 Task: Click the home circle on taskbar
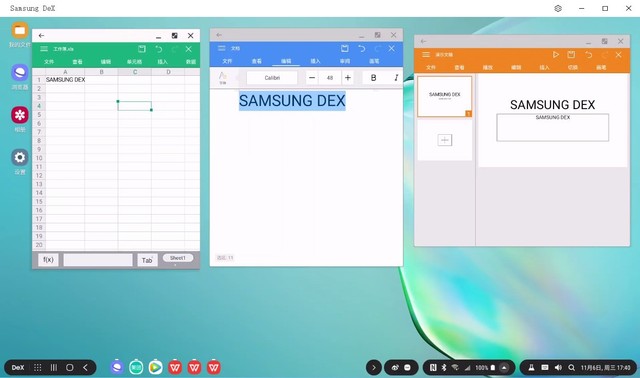69,367
